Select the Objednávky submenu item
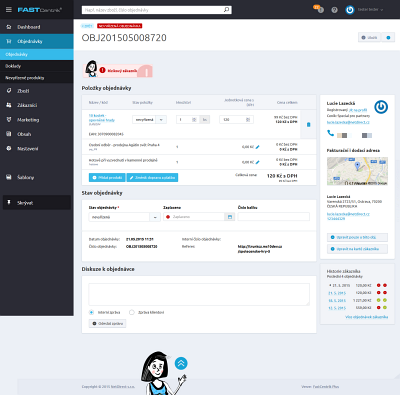The height and width of the screenshot is (395, 400). (37, 54)
